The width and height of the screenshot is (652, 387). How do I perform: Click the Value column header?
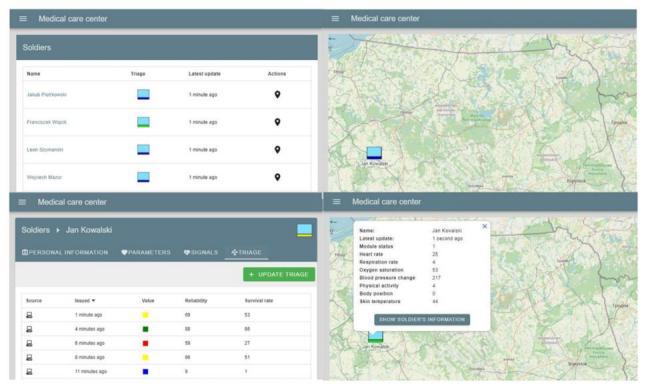click(148, 301)
